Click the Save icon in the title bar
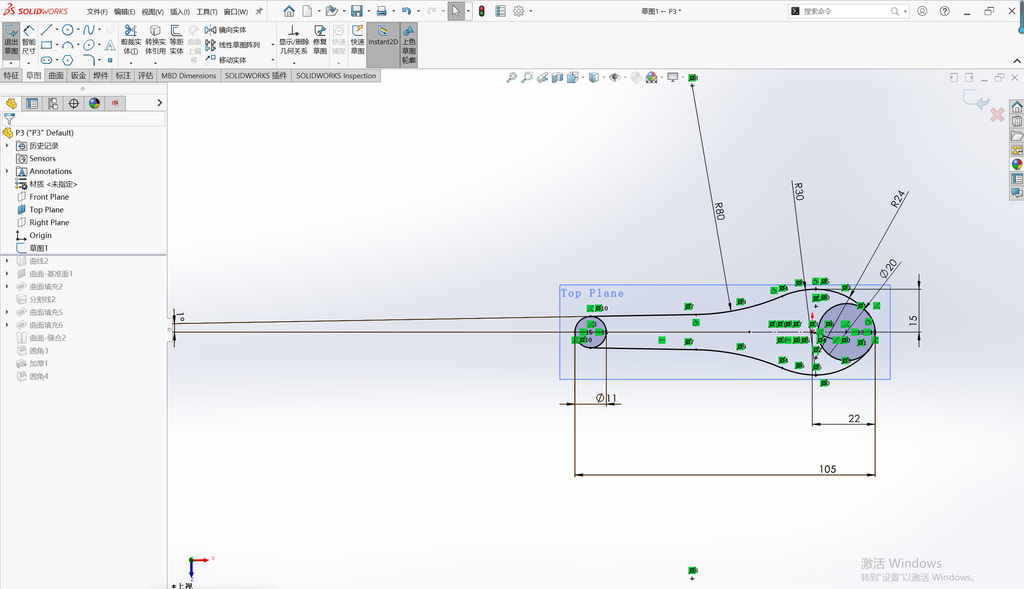Viewport: 1024px width, 589px height. pyautogui.click(x=357, y=11)
